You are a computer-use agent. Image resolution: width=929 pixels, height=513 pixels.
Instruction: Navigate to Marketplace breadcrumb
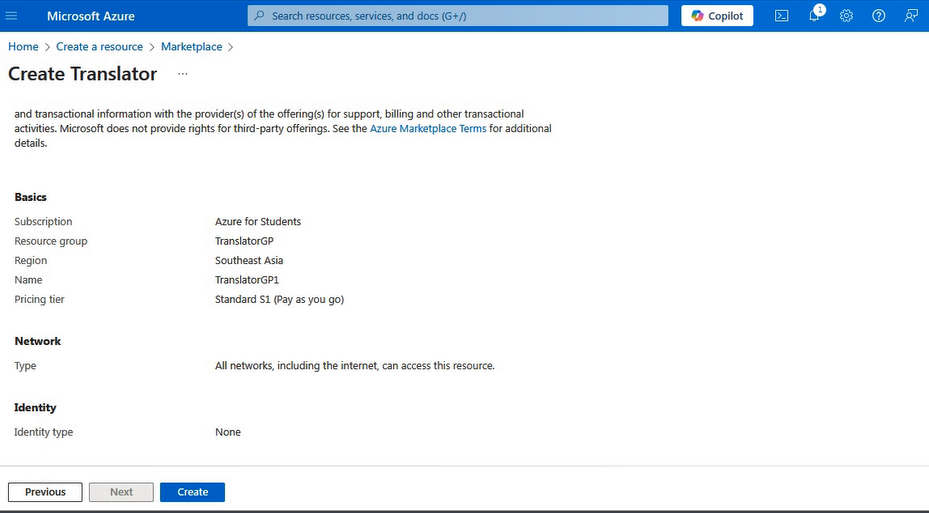point(191,47)
